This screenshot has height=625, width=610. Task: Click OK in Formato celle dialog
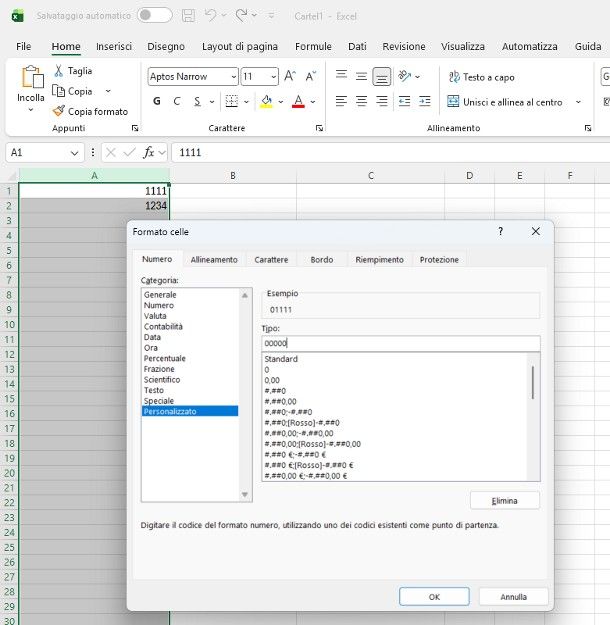pyautogui.click(x=434, y=597)
